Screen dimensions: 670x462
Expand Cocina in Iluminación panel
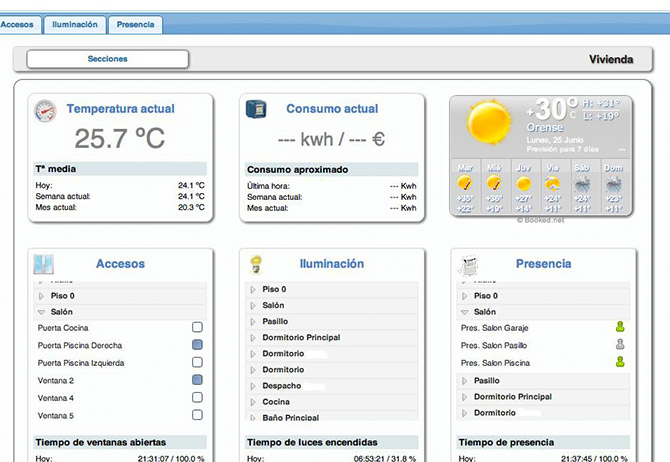pos(253,402)
